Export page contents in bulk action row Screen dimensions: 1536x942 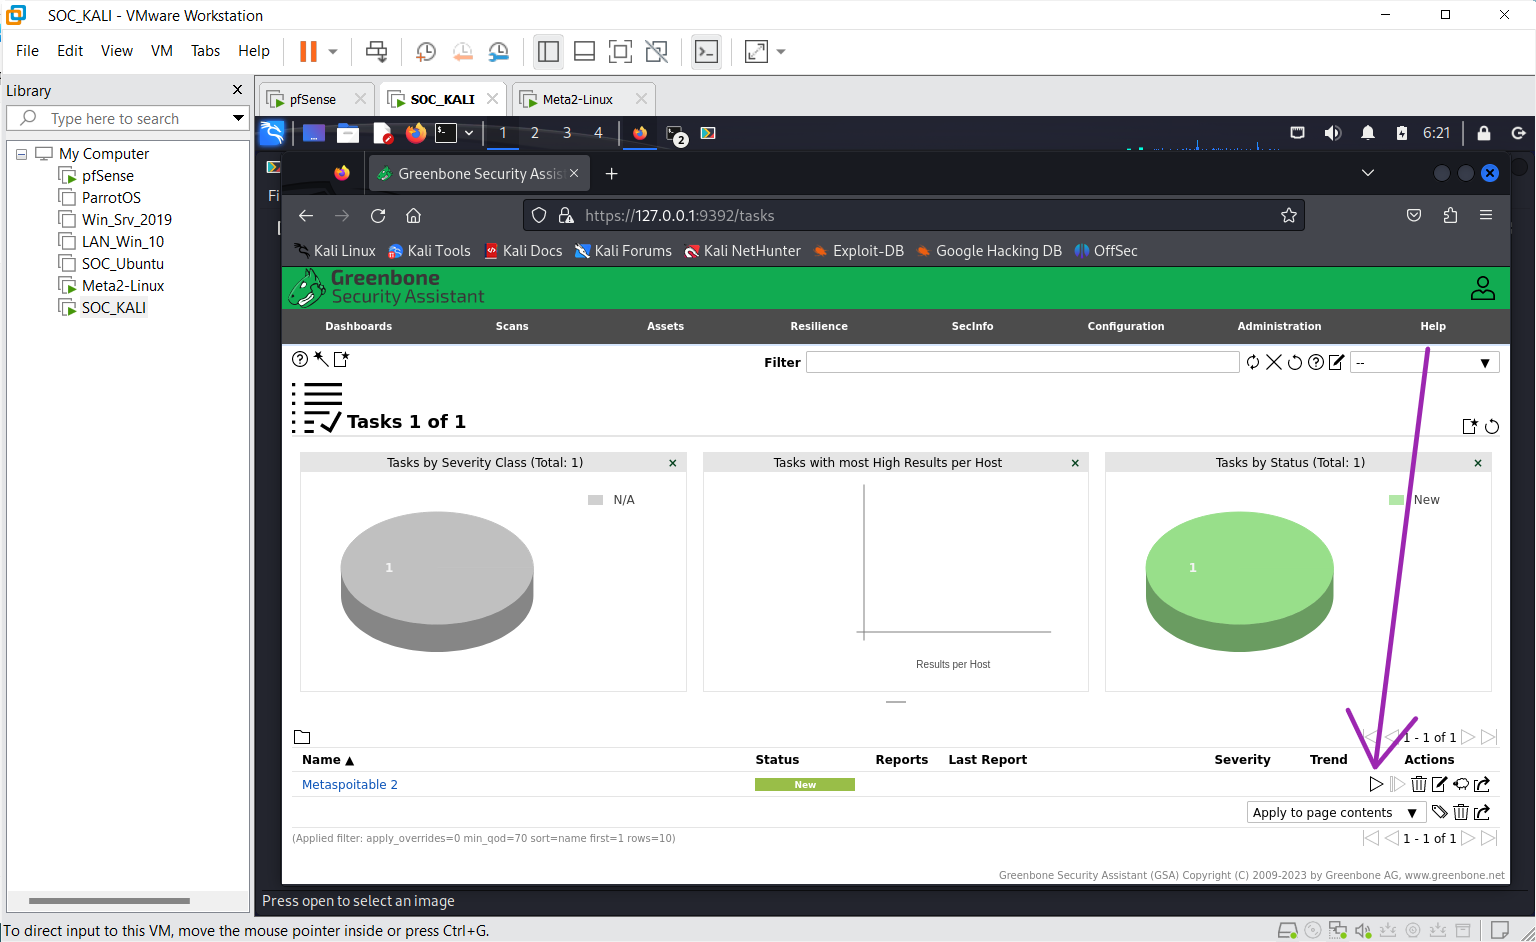[x=1483, y=812]
